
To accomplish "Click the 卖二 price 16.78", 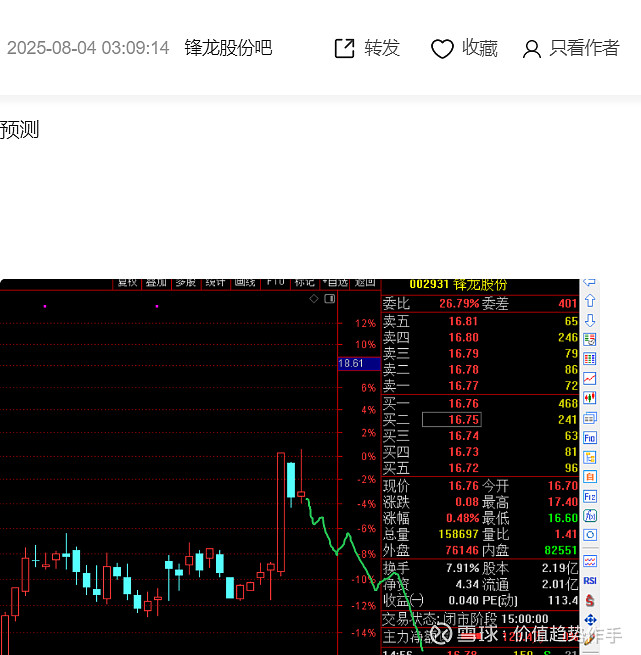I will [463, 370].
